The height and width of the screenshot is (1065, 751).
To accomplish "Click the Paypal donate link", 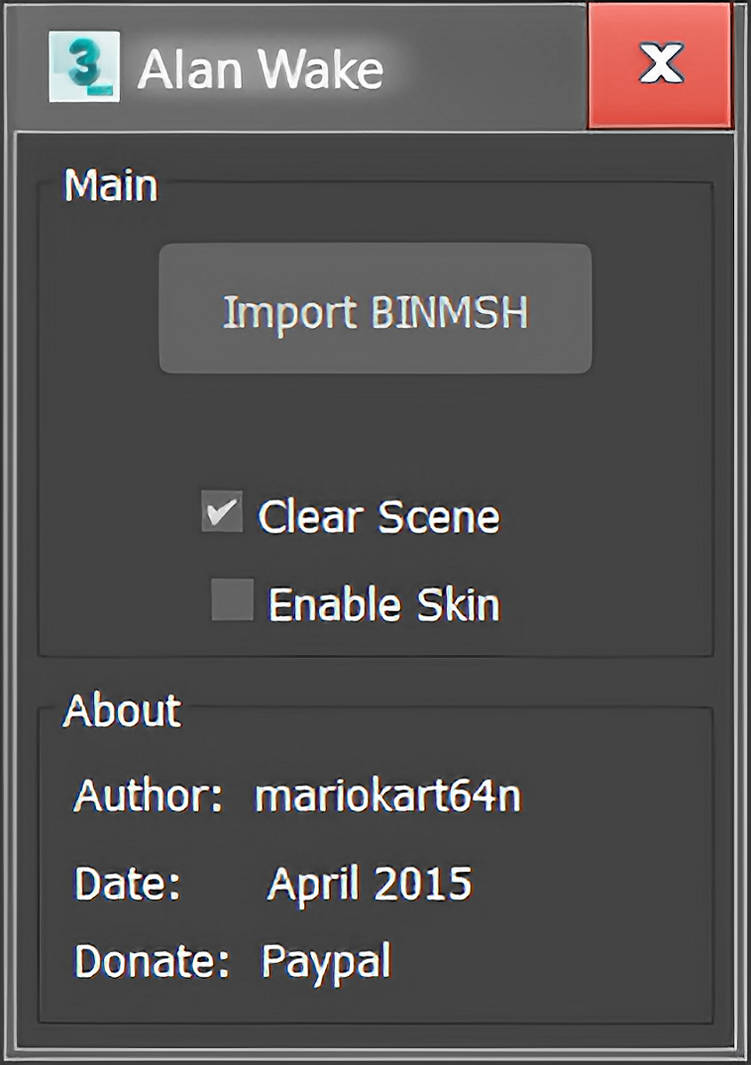I will coord(326,961).
